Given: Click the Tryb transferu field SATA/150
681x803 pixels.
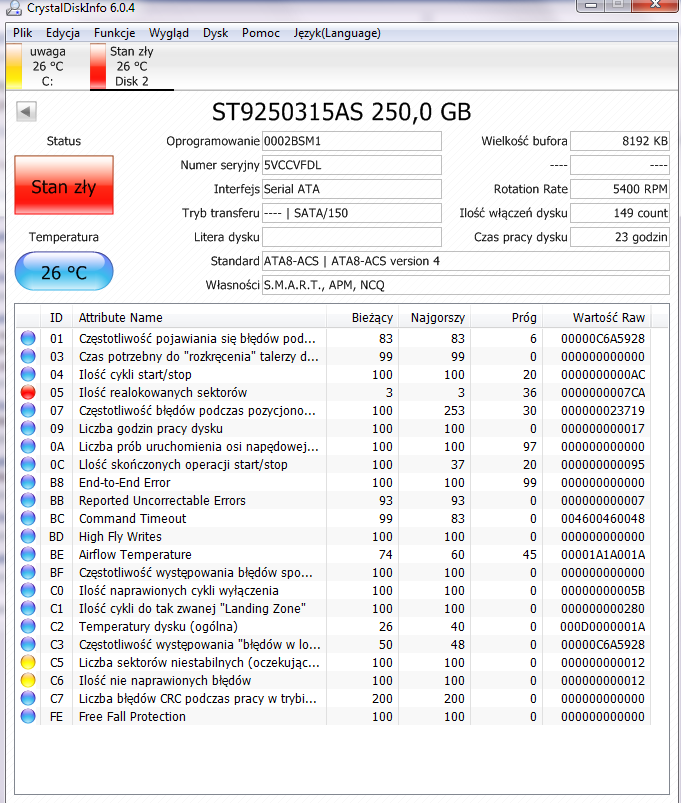Looking at the screenshot, I should click(x=352, y=213).
